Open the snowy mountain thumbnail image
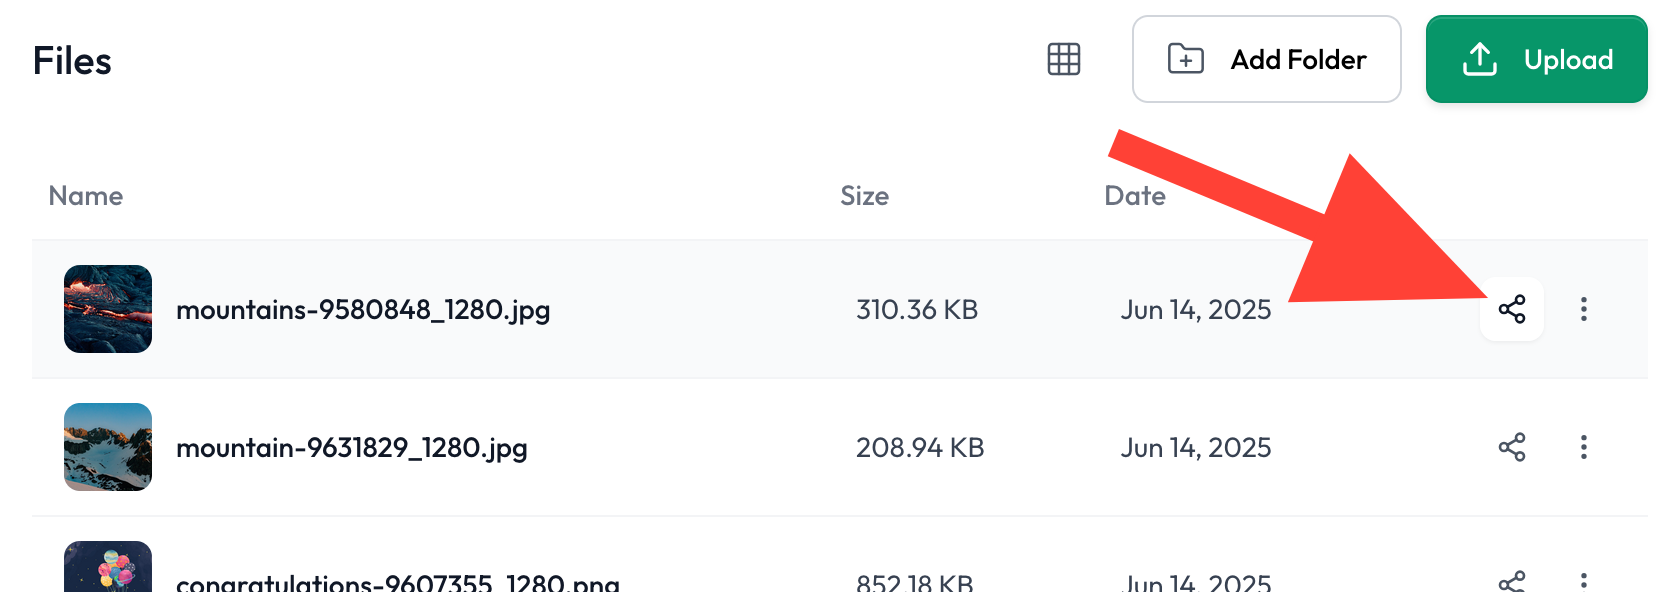This screenshot has width=1676, height=592. coord(108,447)
